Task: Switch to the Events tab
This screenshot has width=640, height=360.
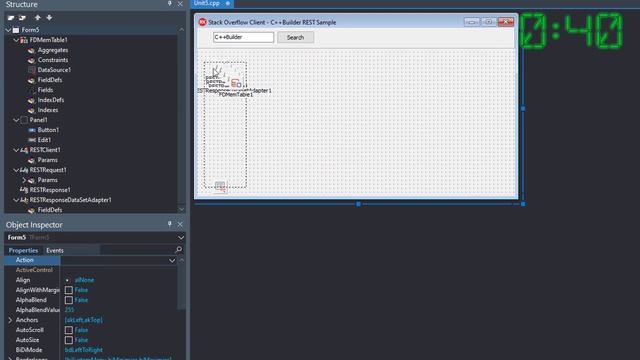Action: tap(55, 250)
